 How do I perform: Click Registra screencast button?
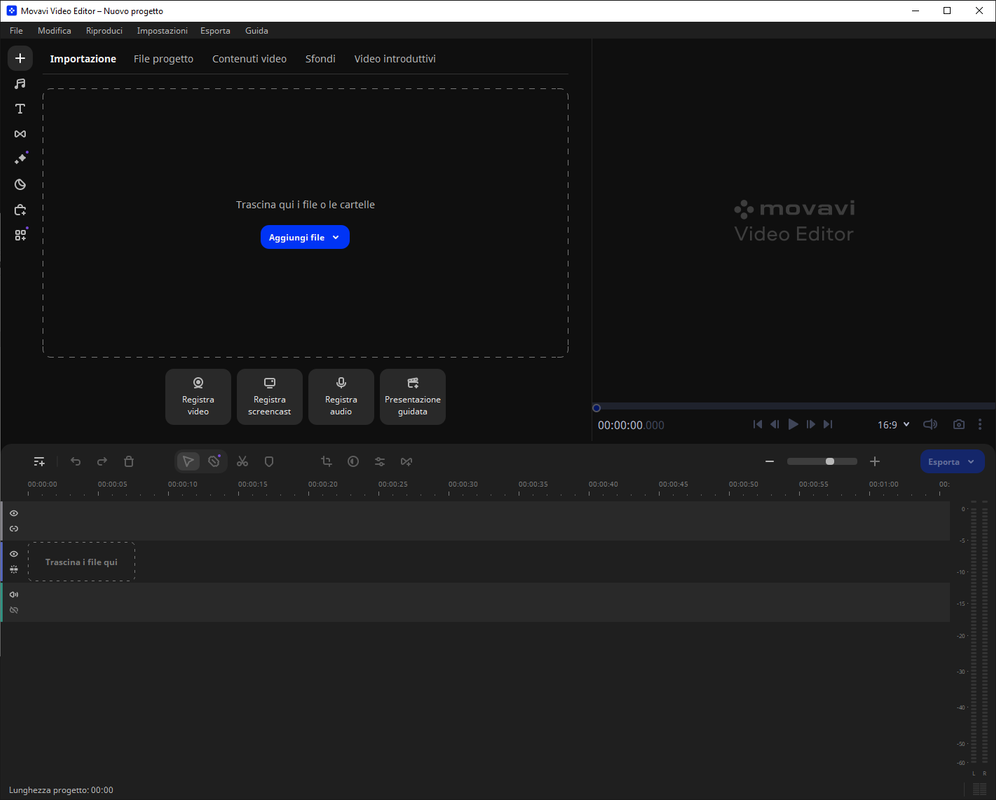click(269, 397)
